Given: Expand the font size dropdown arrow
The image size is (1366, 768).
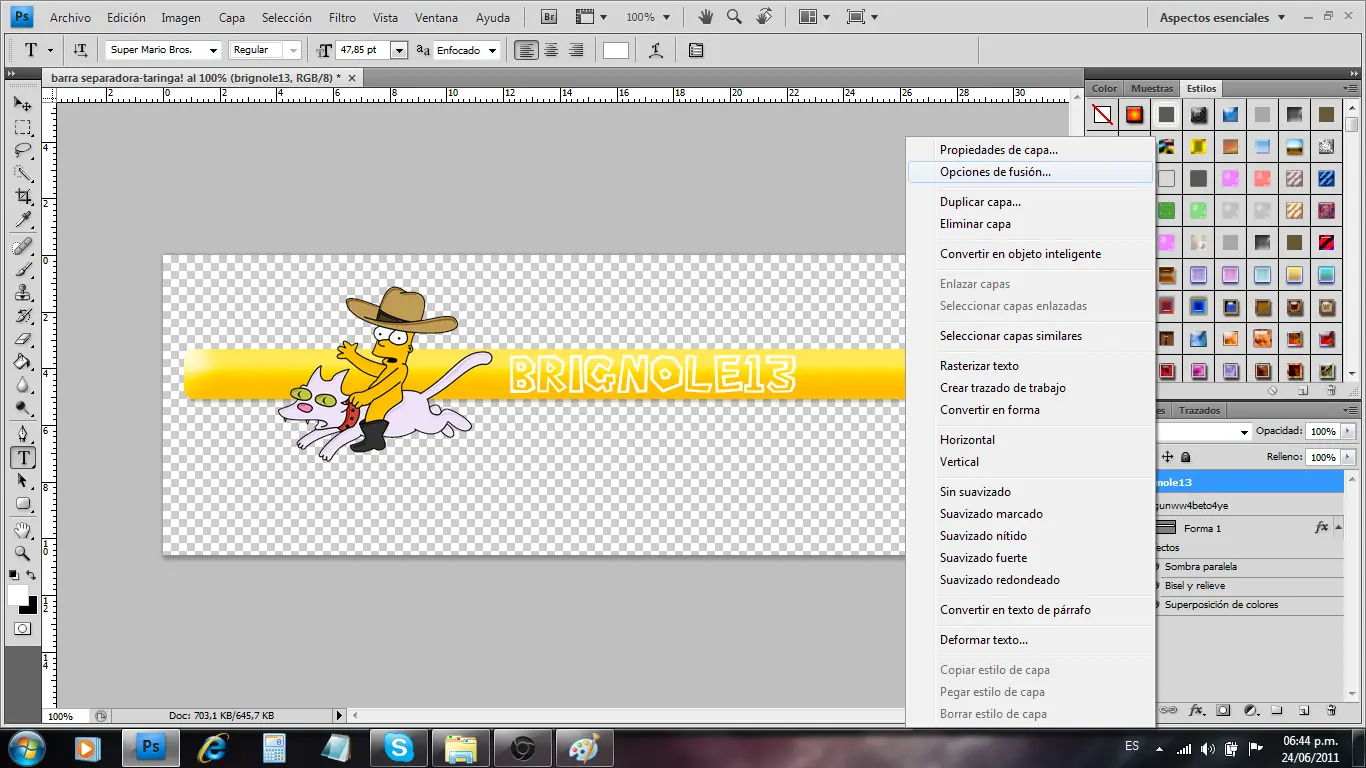Looking at the screenshot, I should pos(399,50).
